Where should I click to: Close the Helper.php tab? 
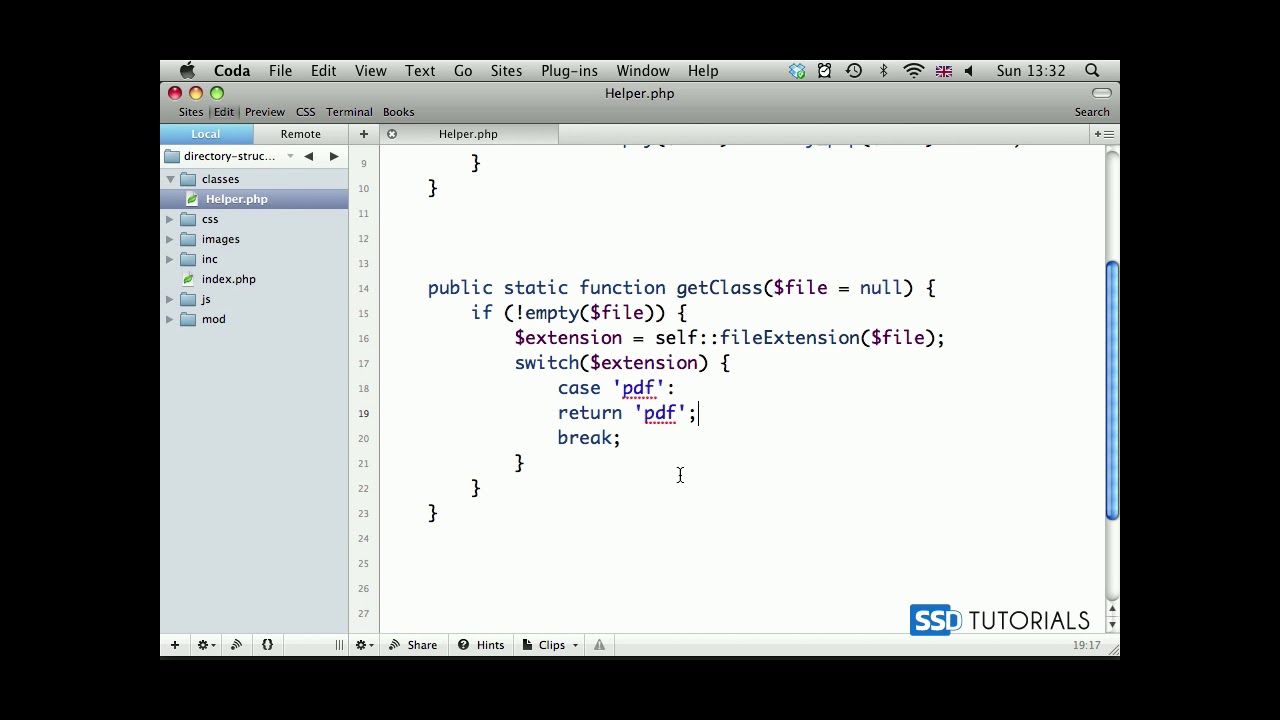pos(392,134)
